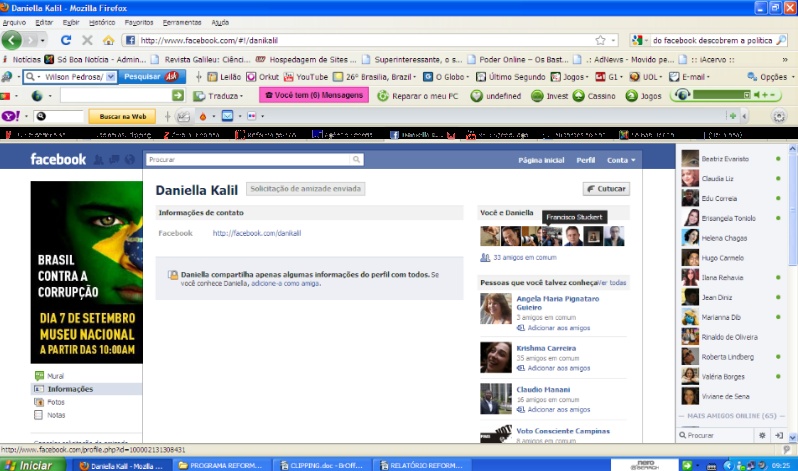Open Angela Maria Pignataro profile thumbnail
The height and width of the screenshot is (471, 798).
tap(495, 309)
